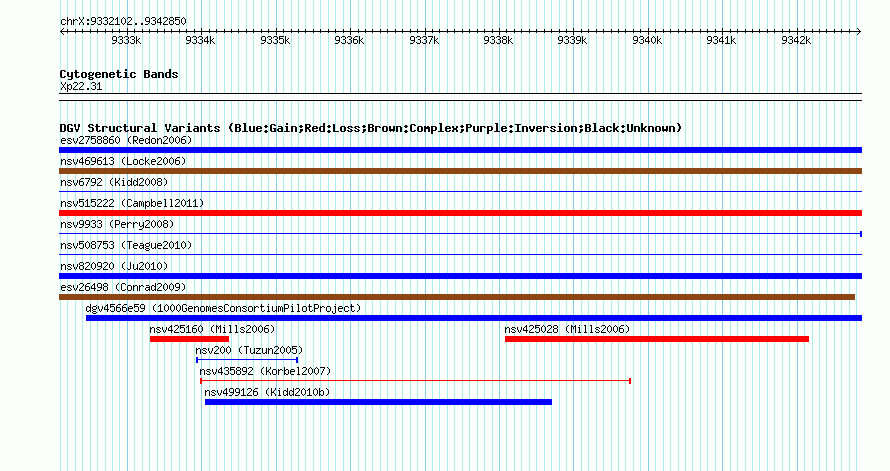Select the Xp22.31 cytogenetic band label
The image size is (890, 471).
pyautogui.click(x=81, y=87)
